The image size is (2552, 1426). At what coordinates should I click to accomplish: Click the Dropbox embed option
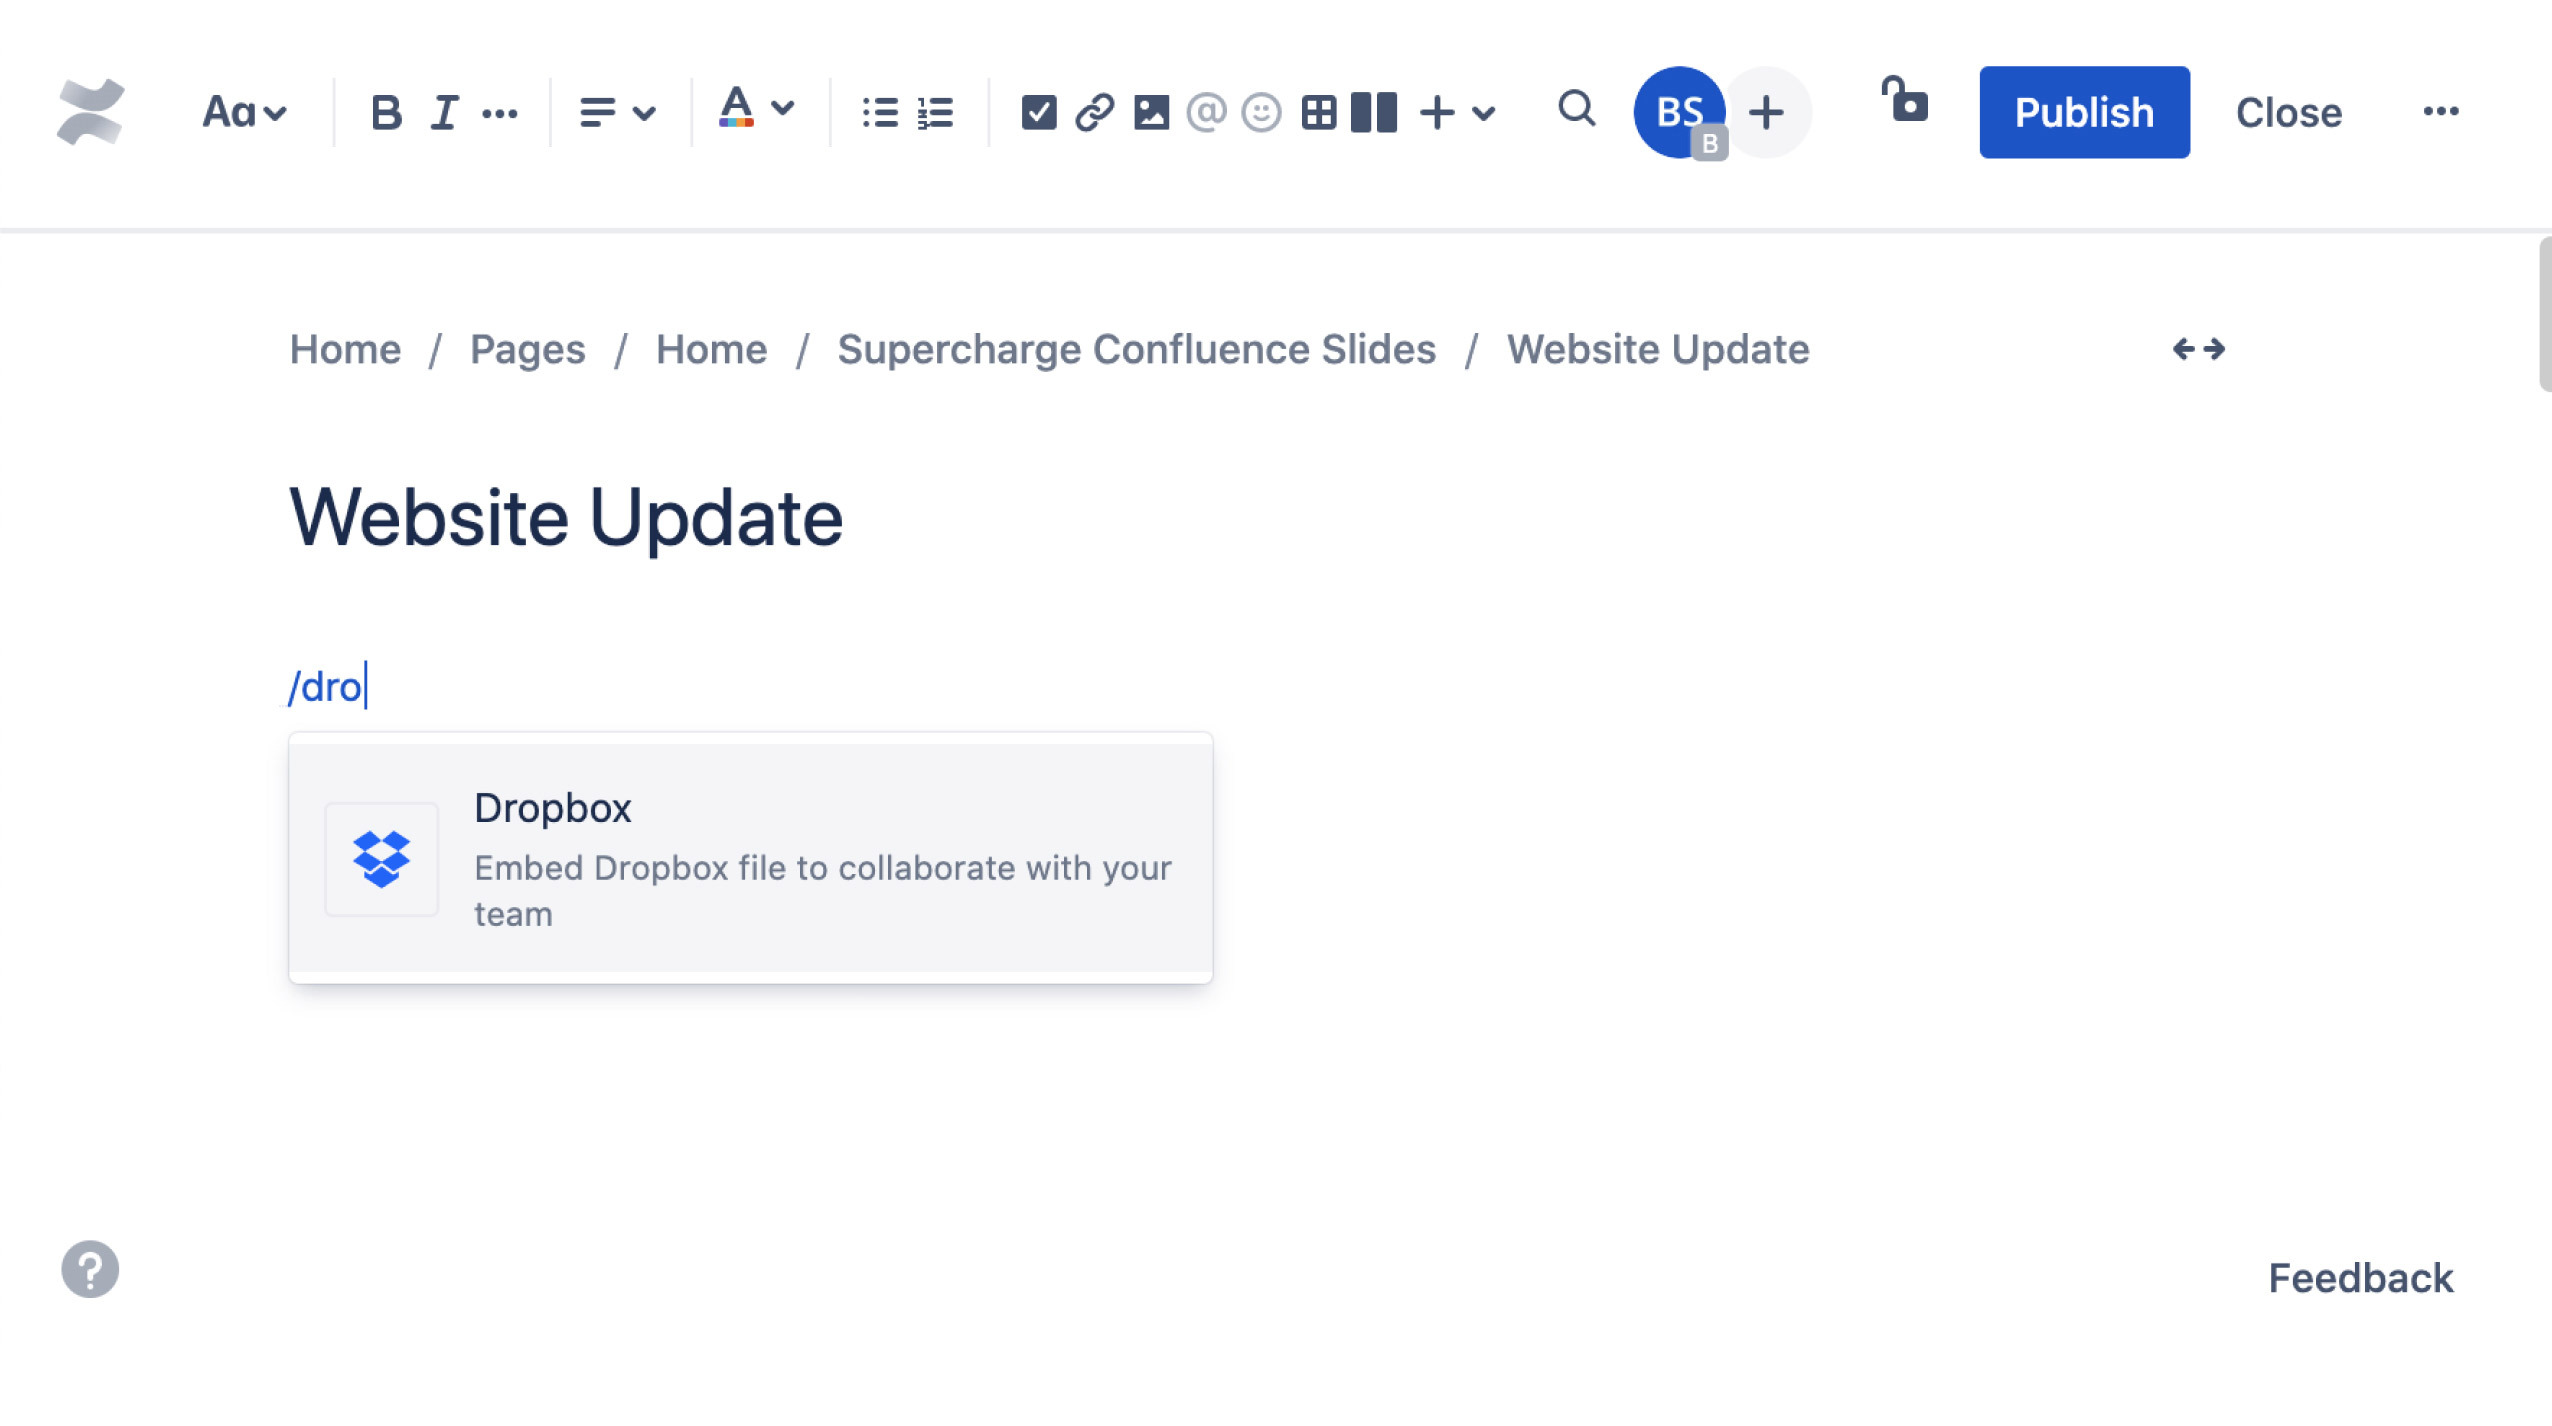click(x=750, y=858)
